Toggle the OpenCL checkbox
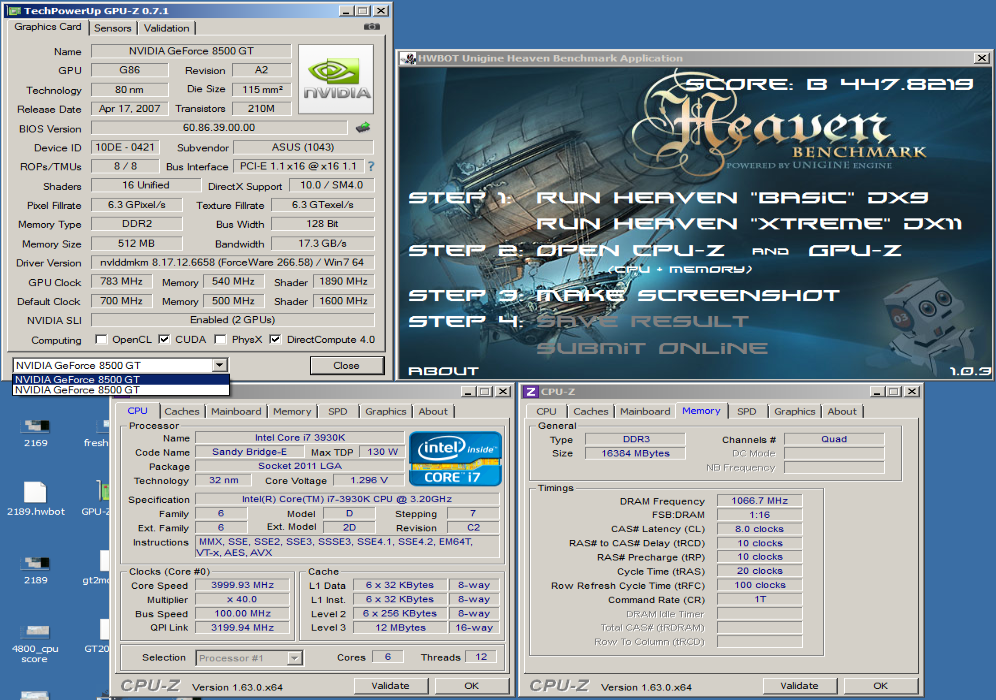 coord(100,339)
